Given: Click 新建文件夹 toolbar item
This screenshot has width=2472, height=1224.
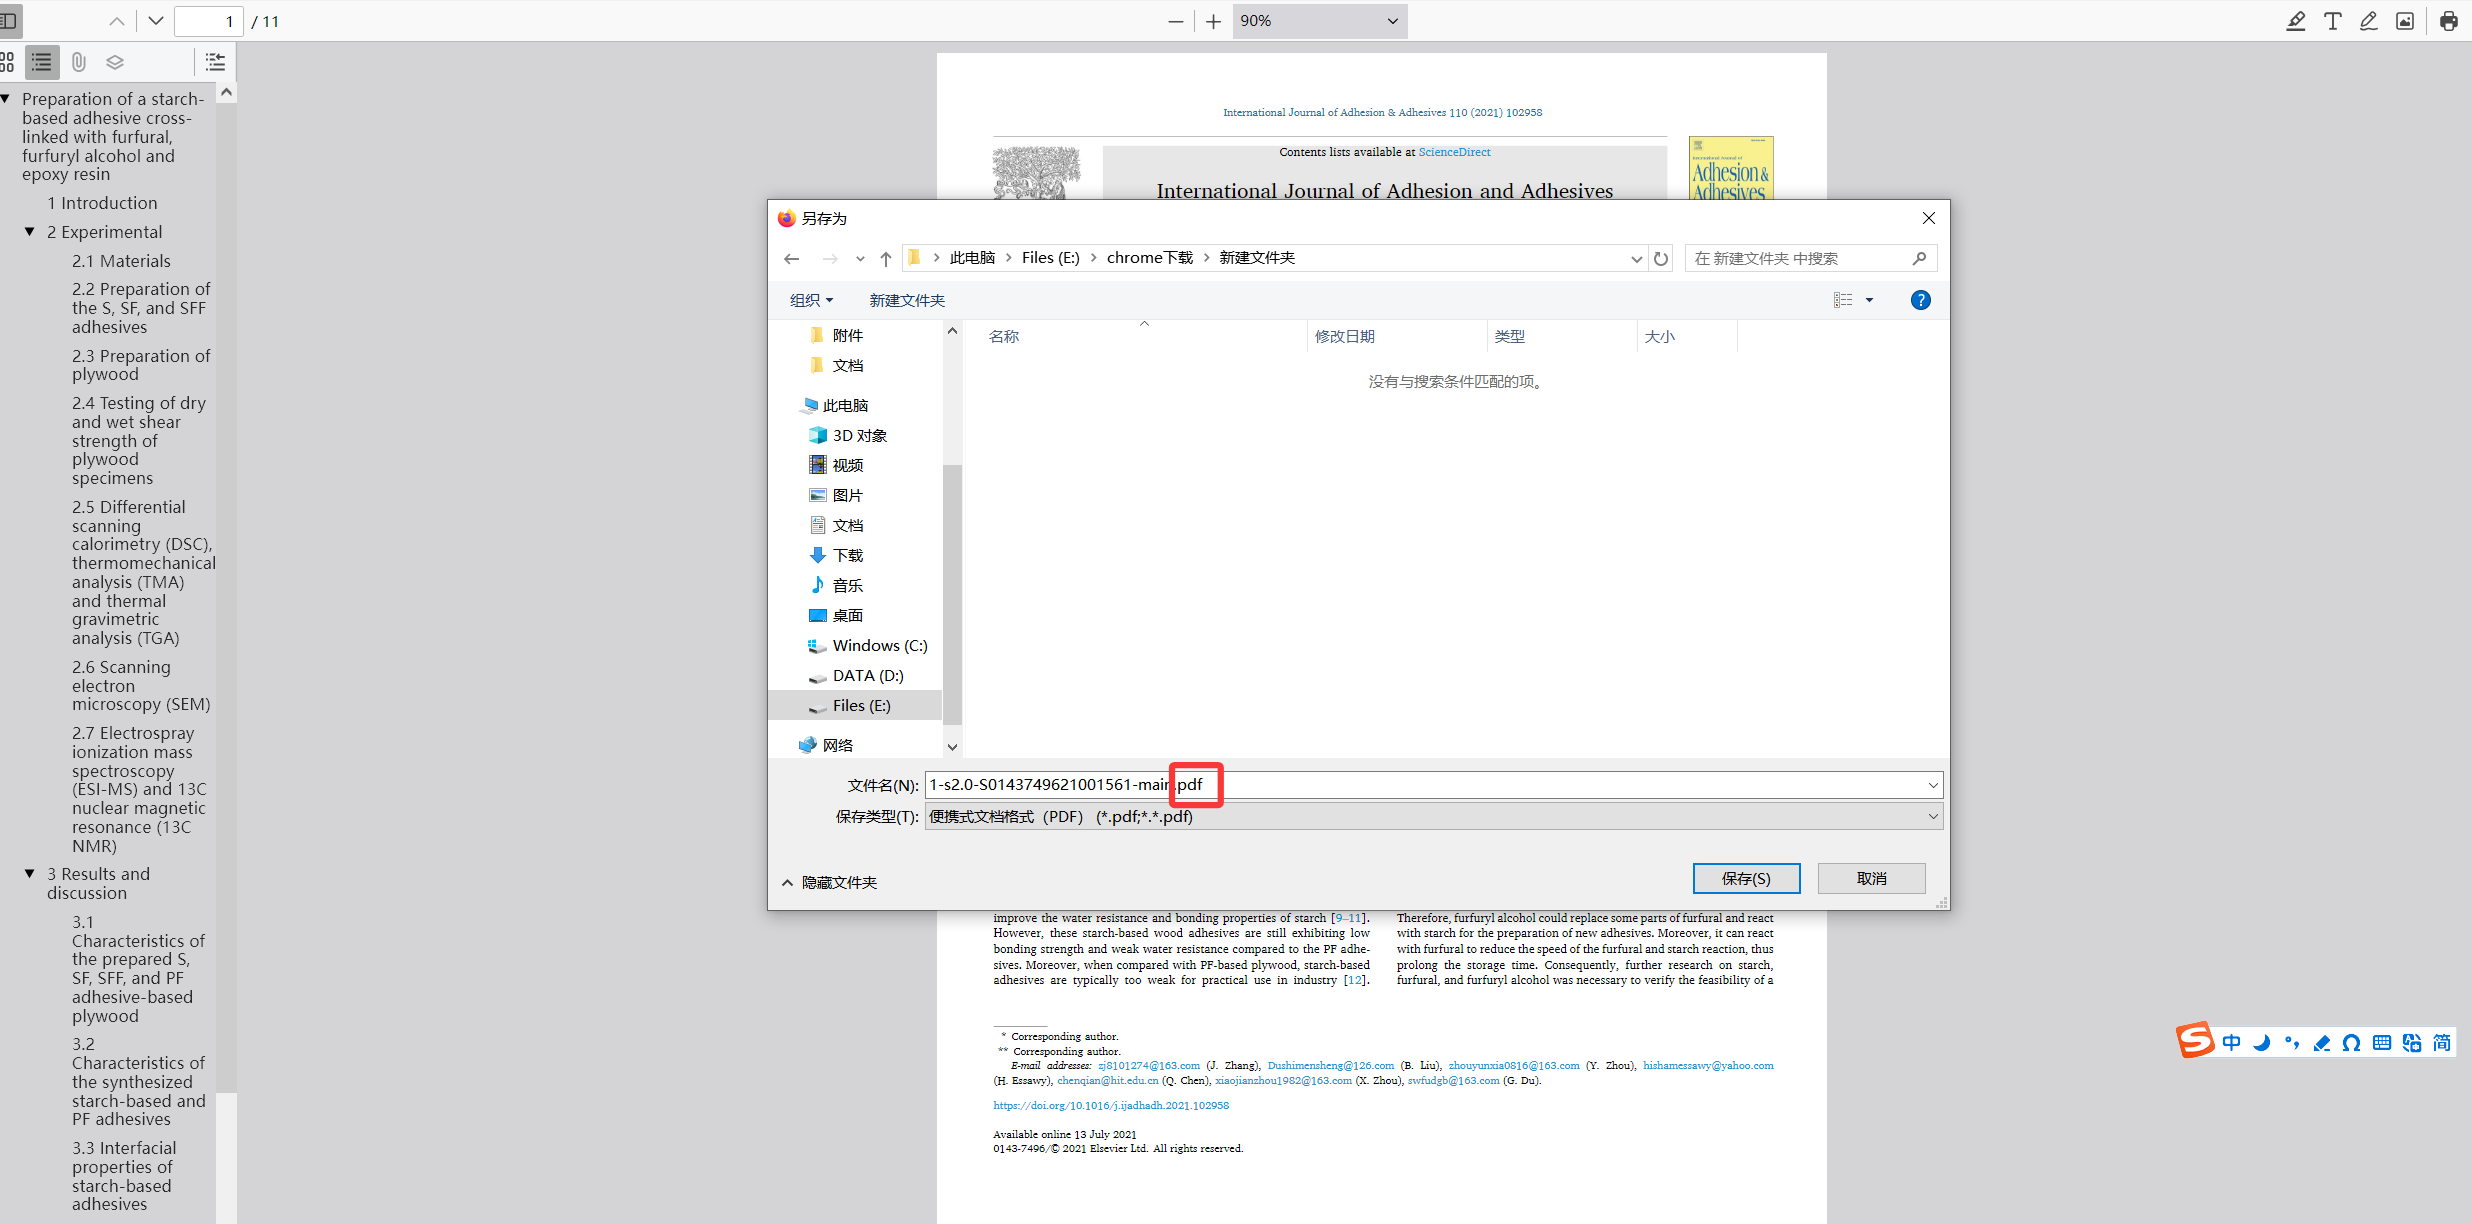Looking at the screenshot, I should click(x=906, y=300).
